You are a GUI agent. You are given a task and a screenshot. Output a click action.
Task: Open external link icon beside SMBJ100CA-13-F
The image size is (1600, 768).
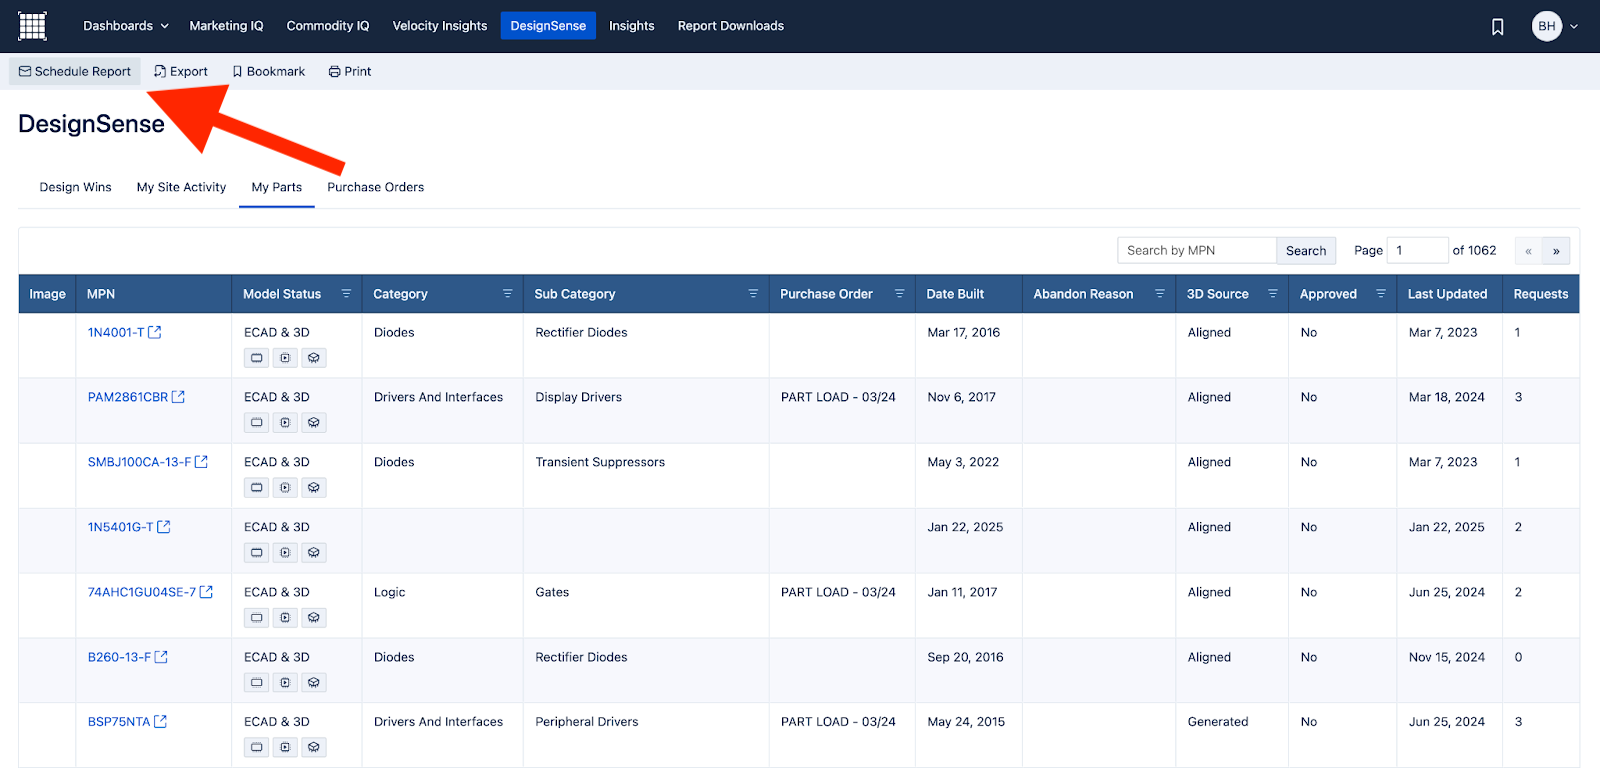pos(201,462)
